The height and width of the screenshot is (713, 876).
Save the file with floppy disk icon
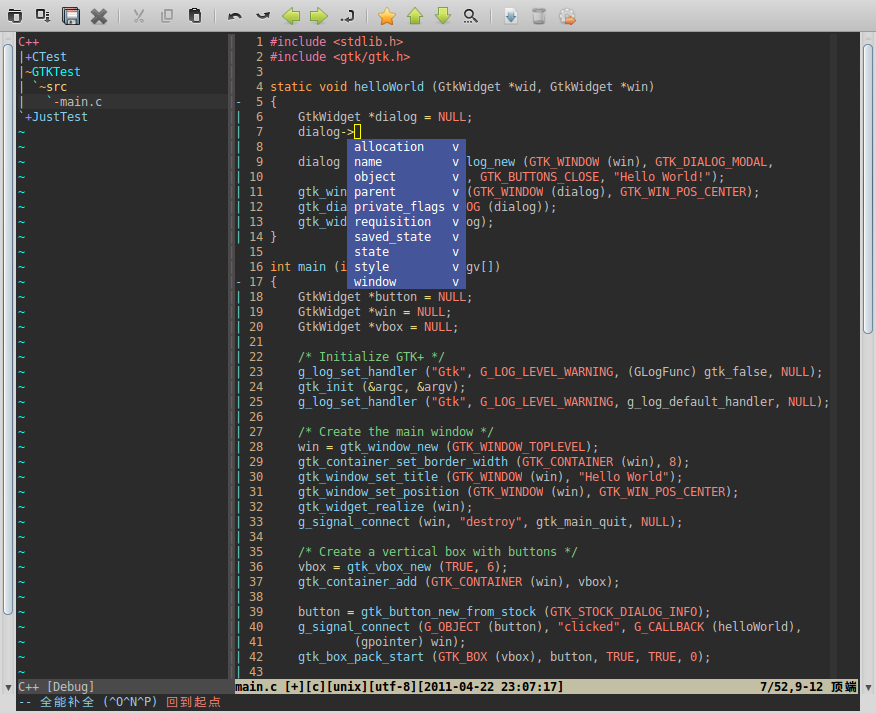(71, 16)
